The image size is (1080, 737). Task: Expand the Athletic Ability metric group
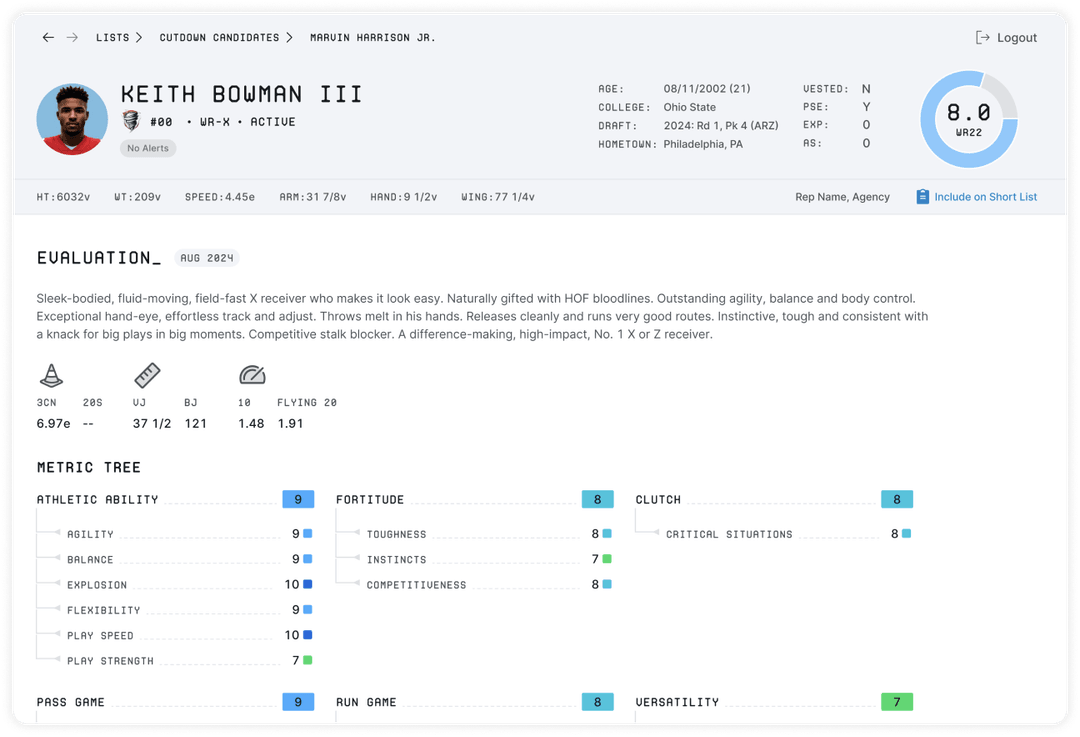pos(97,500)
